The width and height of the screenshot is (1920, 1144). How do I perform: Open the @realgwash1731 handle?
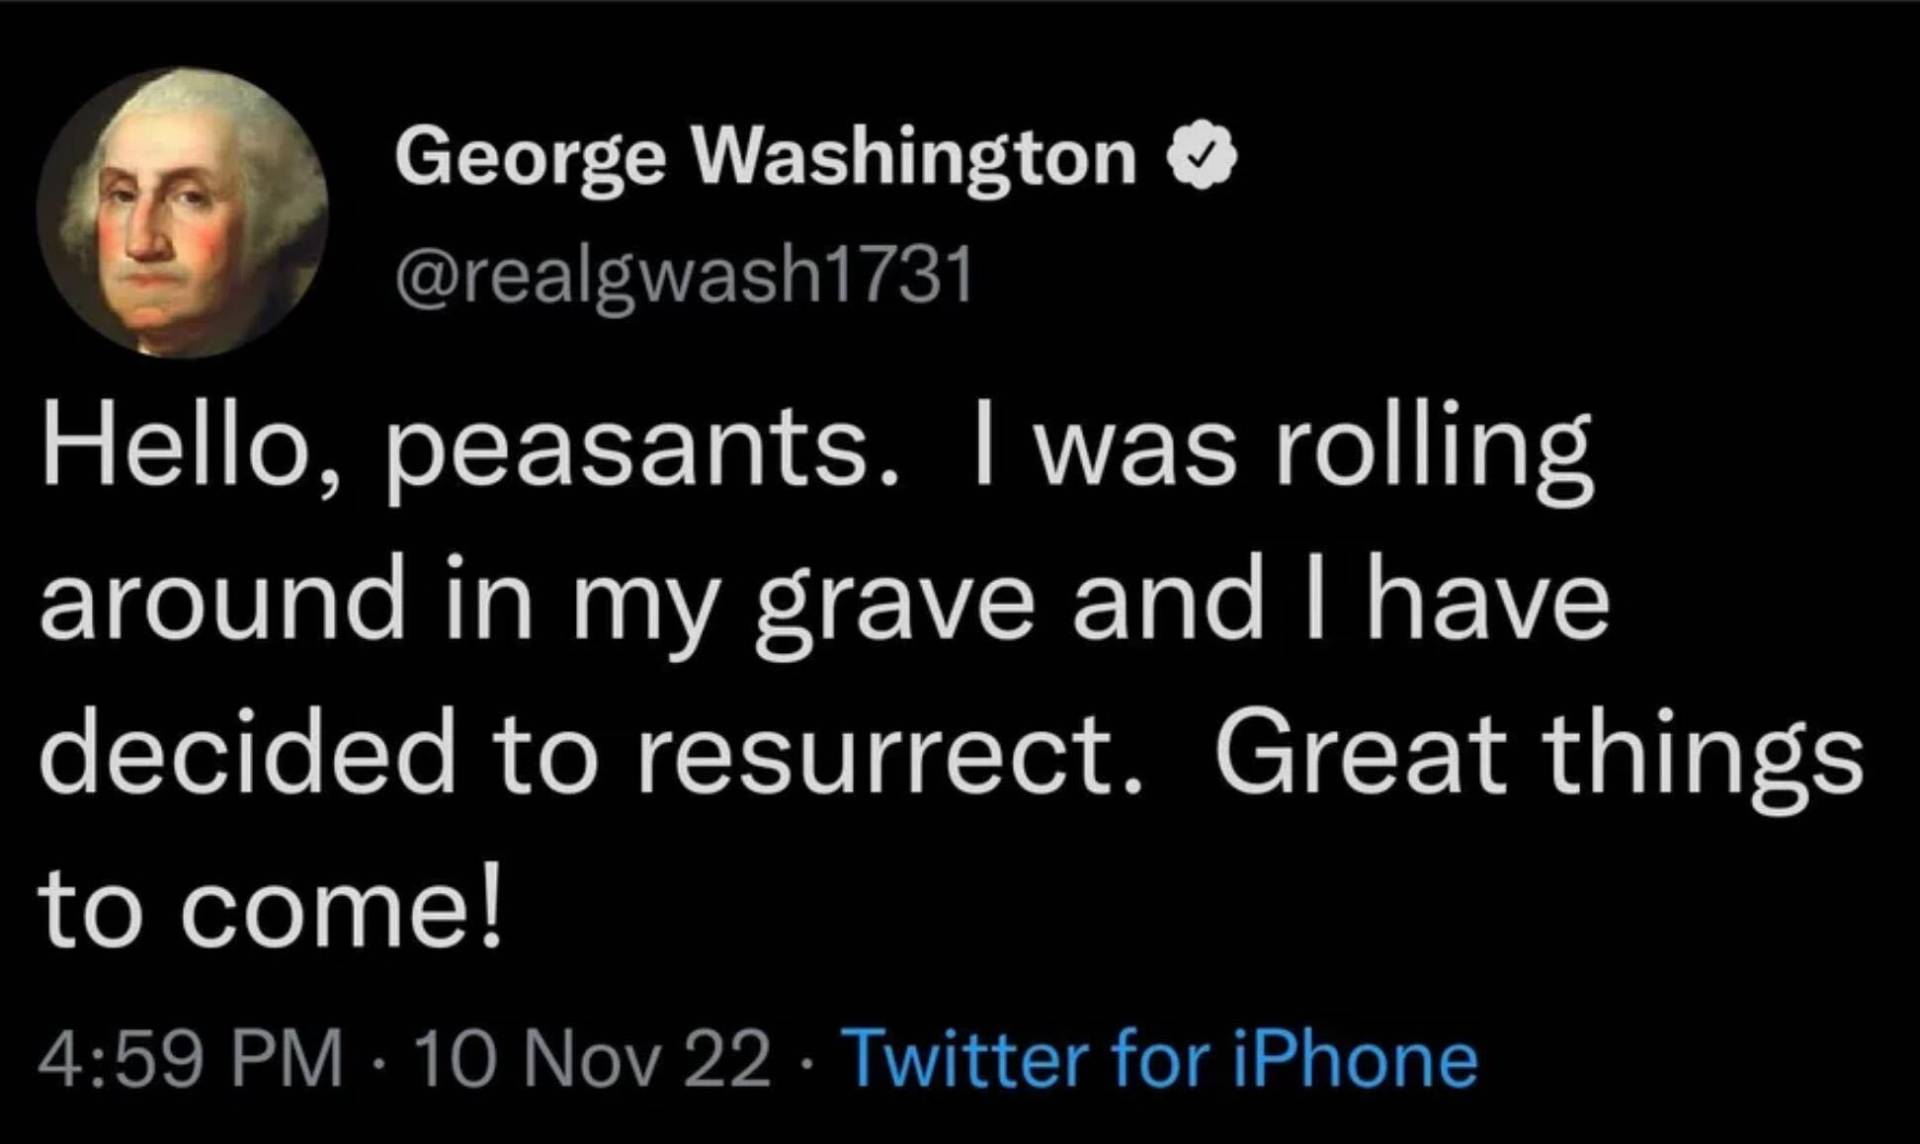click(684, 276)
